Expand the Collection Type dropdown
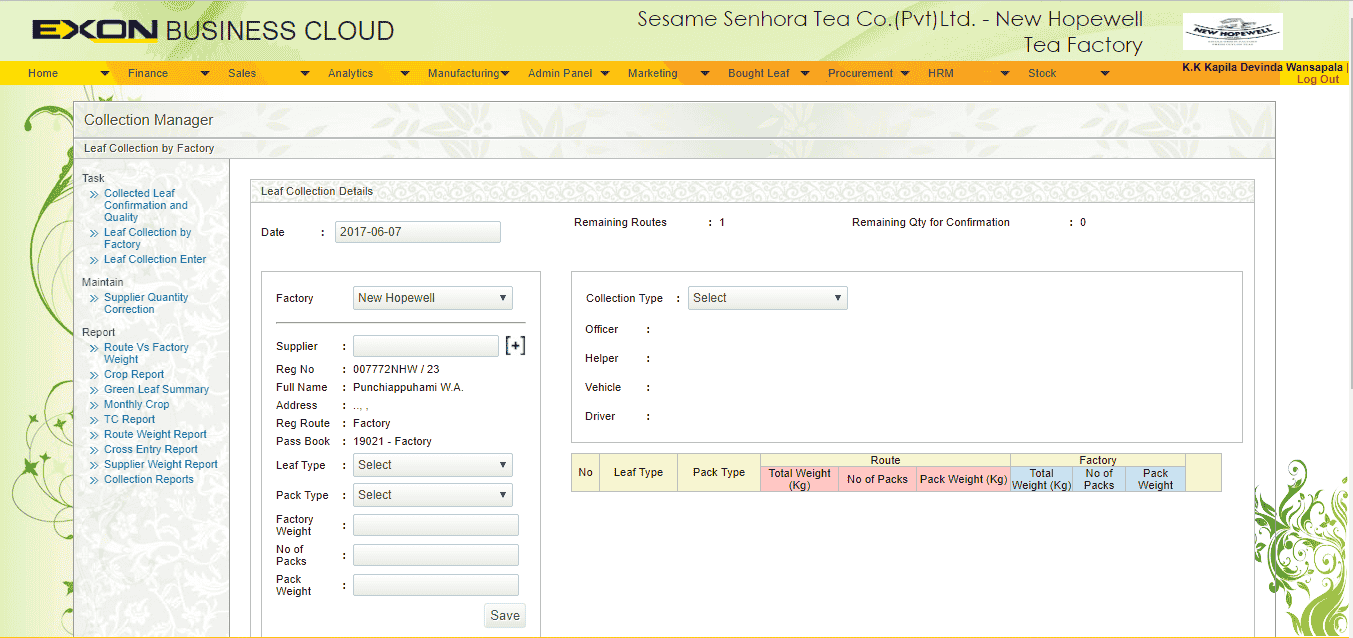This screenshot has width=1353, height=638. click(x=768, y=298)
